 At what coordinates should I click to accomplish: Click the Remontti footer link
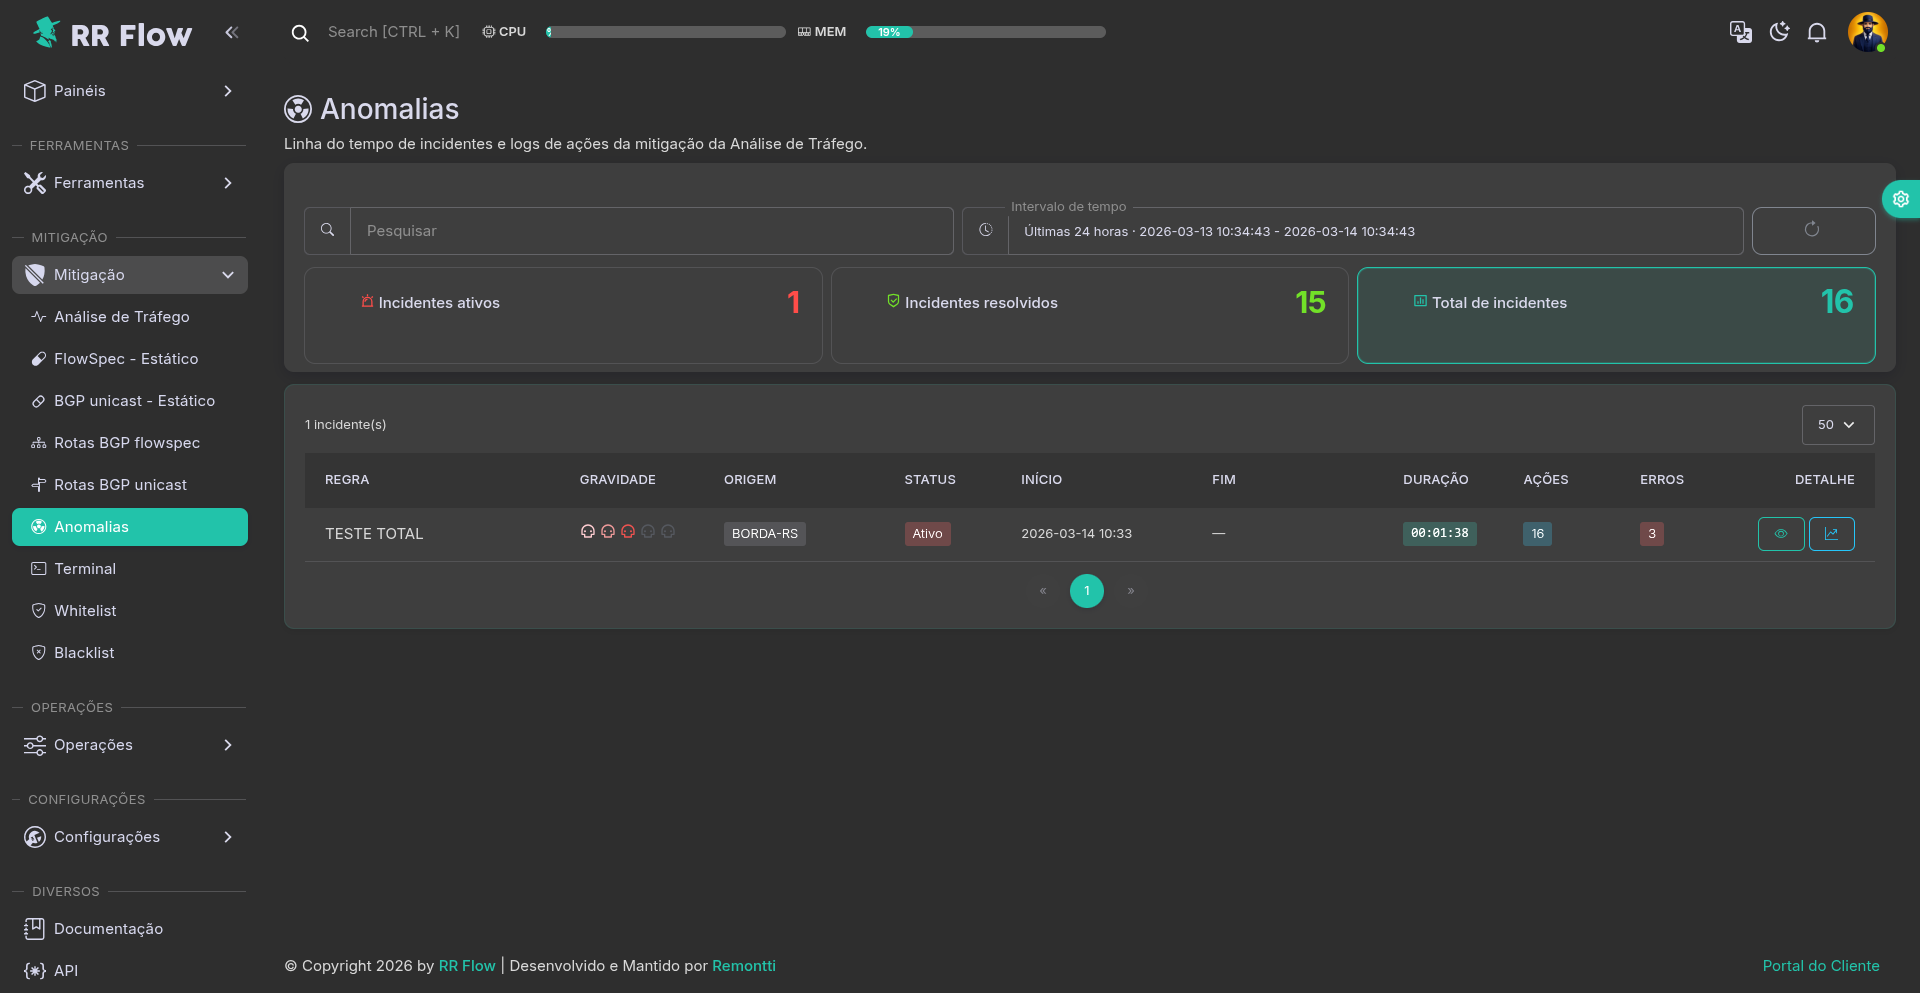point(743,966)
